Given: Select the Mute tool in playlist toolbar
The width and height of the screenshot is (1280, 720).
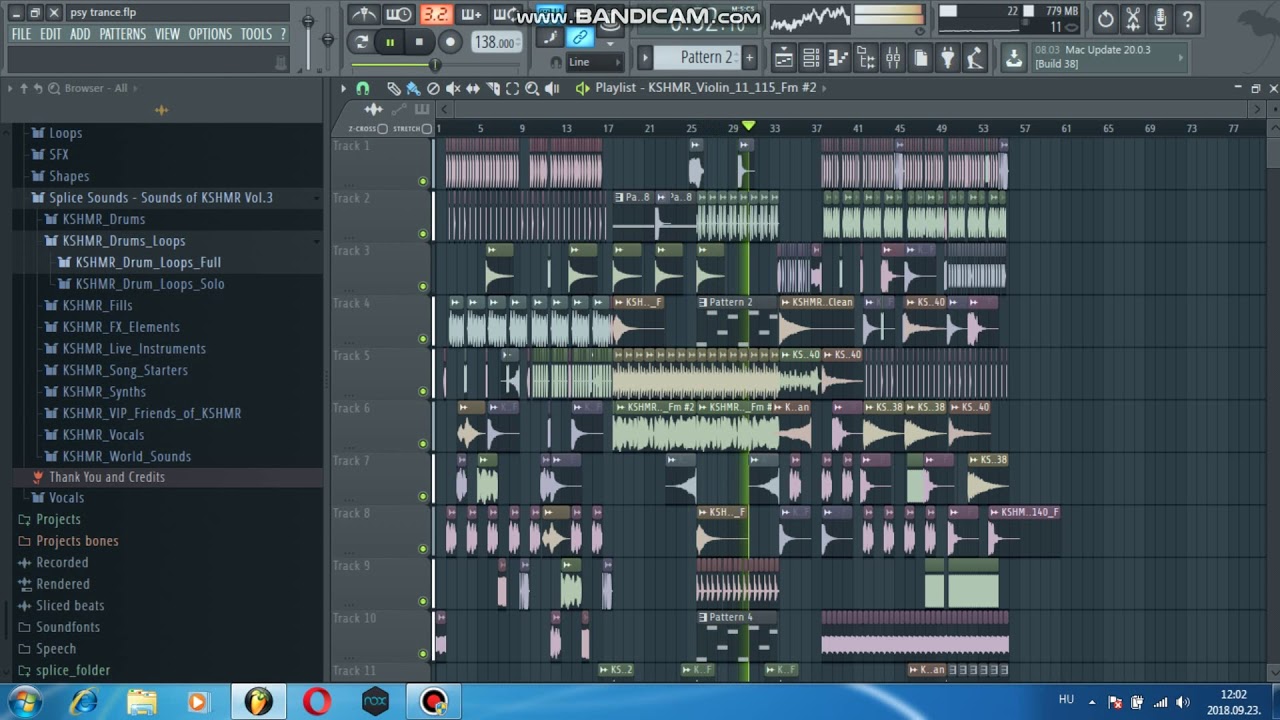Looking at the screenshot, I should (453, 88).
